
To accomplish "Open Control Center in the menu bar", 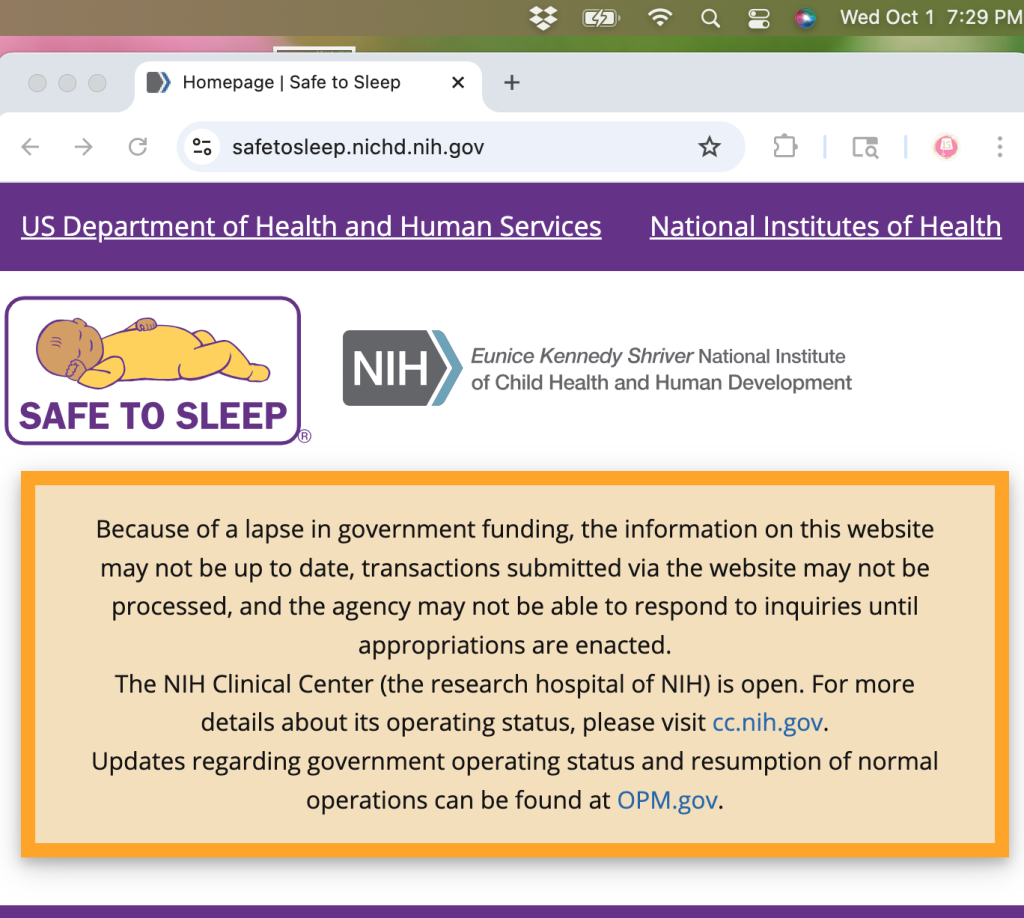I will (x=758, y=17).
